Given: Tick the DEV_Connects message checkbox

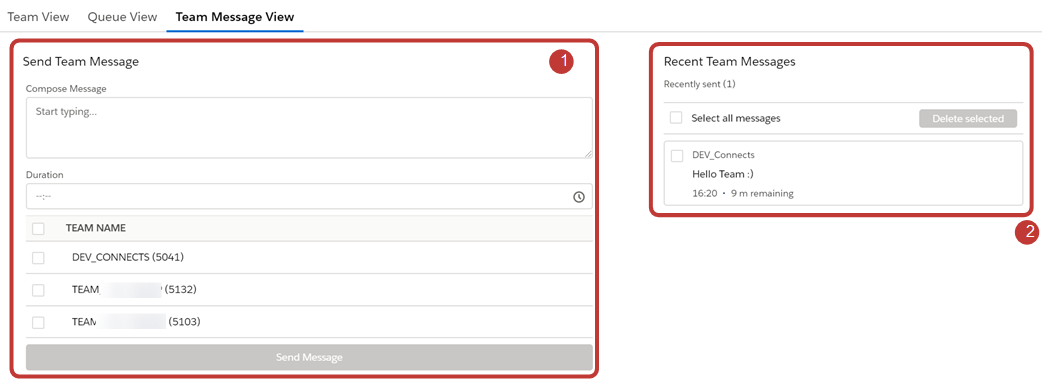Looking at the screenshot, I should pyautogui.click(x=677, y=155).
